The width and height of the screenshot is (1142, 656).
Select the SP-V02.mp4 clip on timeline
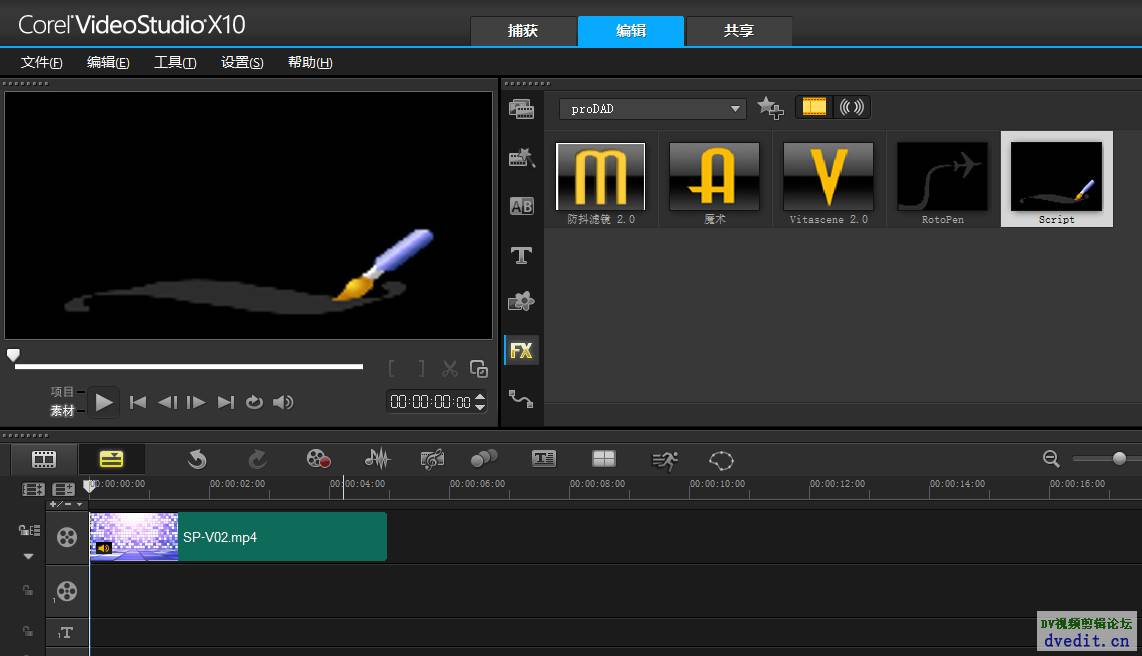pos(280,537)
